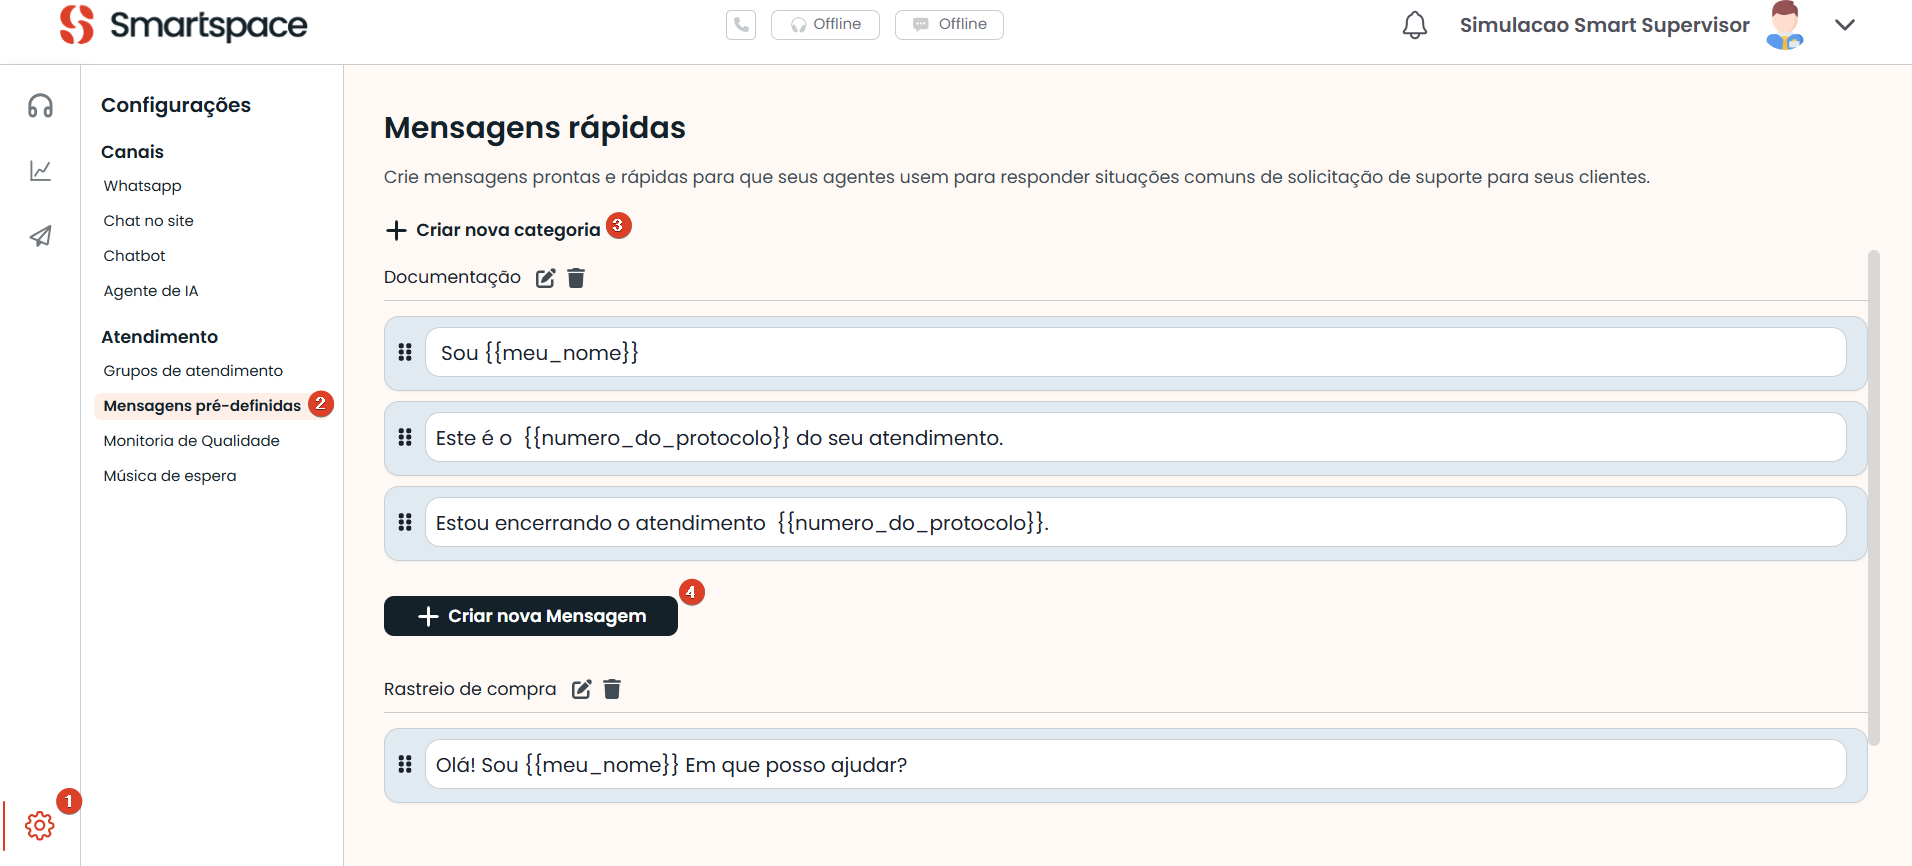The image size is (1912, 866).
Task: Open the analytics chart sidebar icon
Action: tap(40, 171)
